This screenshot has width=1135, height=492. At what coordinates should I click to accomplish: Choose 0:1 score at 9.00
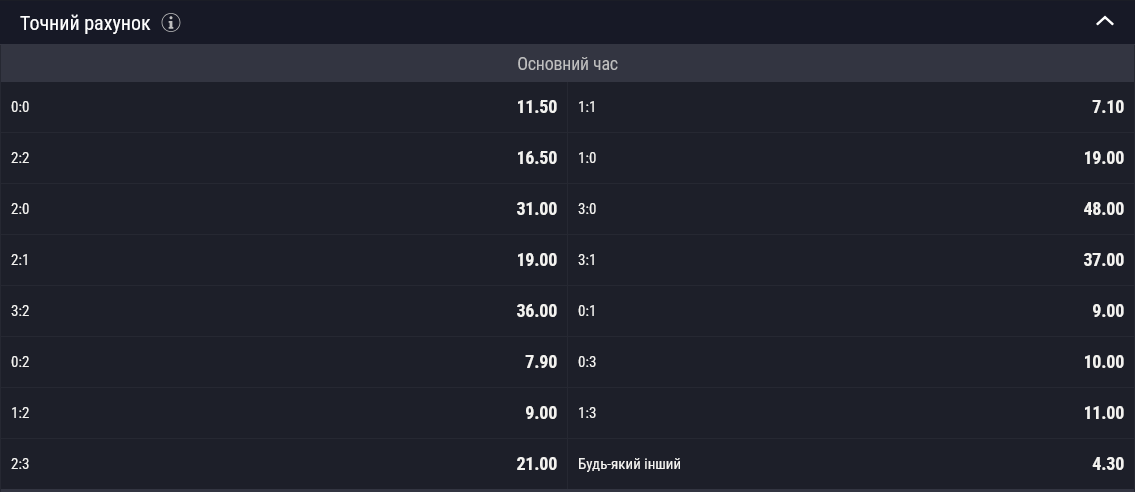[851, 311]
